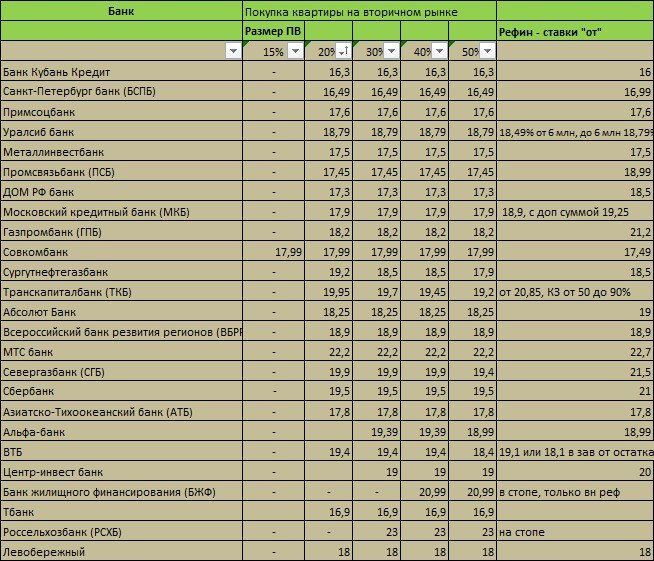Select Россельхозбанк note 'на стопе'
654x561 pixels.
tap(575, 532)
